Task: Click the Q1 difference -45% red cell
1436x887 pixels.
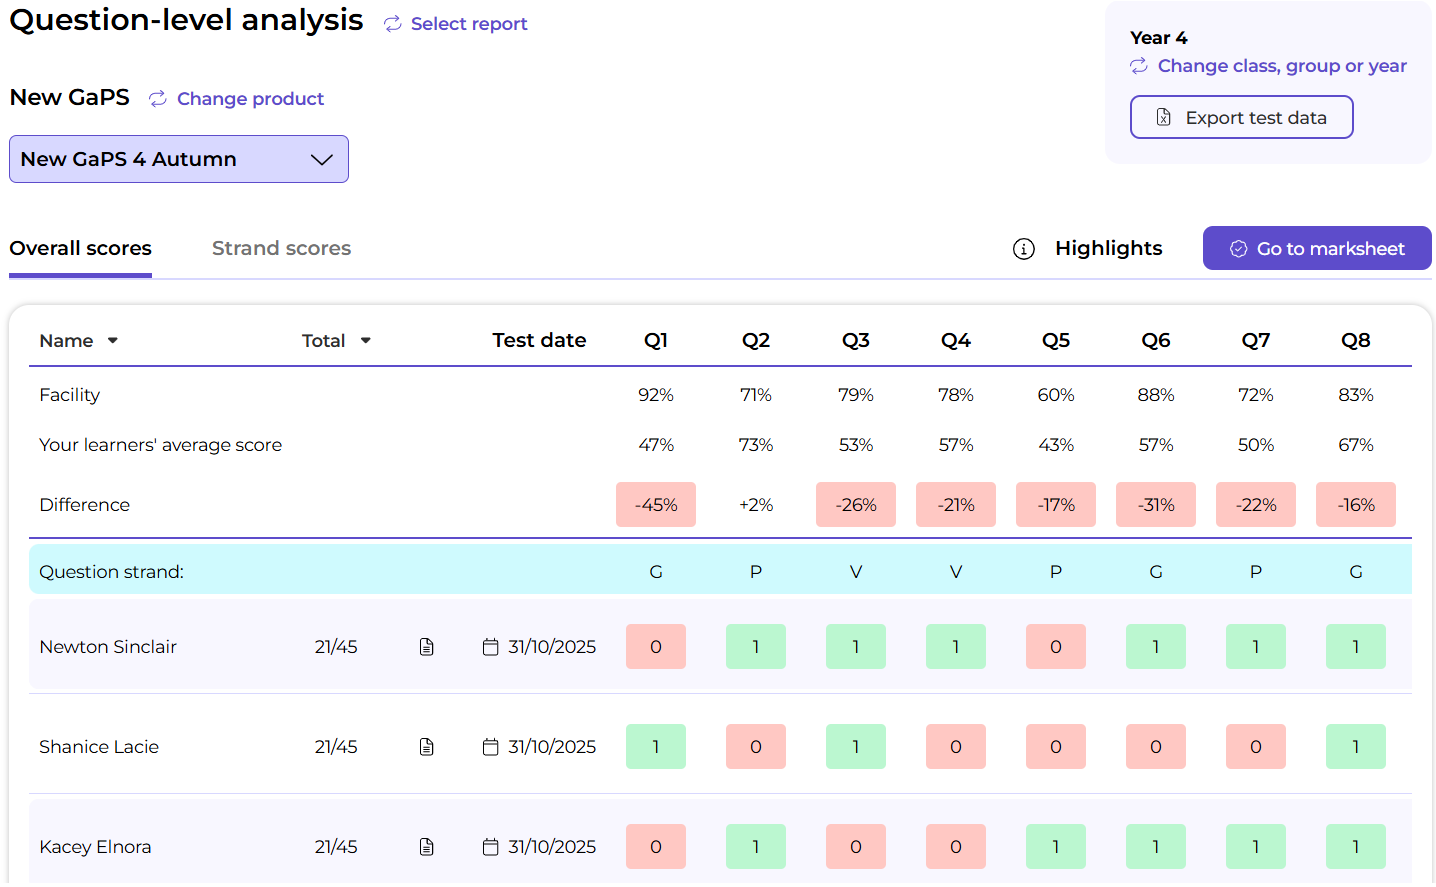Action: pyautogui.click(x=656, y=505)
